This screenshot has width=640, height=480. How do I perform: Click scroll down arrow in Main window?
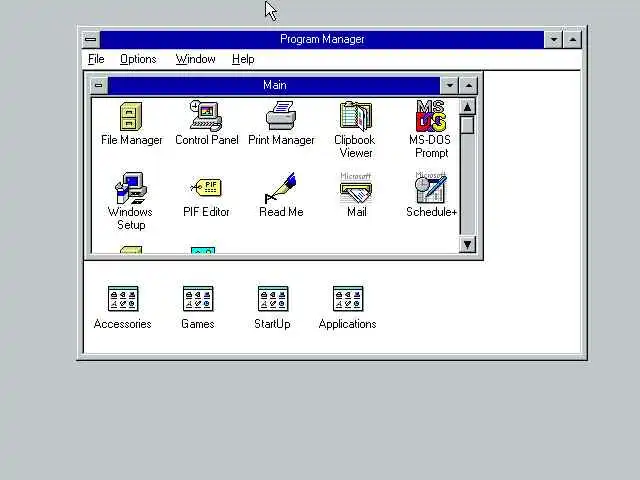point(467,244)
